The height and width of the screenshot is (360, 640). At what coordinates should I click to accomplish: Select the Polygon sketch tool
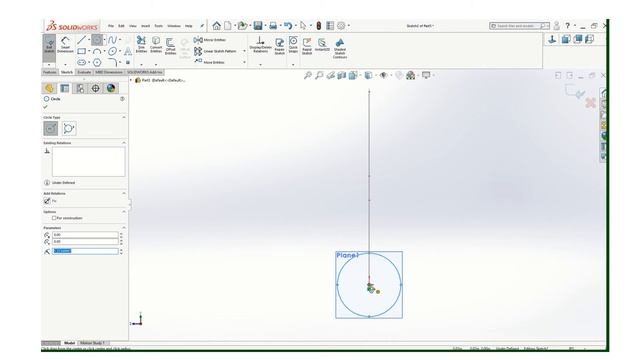pyautogui.click(x=97, y=62)
